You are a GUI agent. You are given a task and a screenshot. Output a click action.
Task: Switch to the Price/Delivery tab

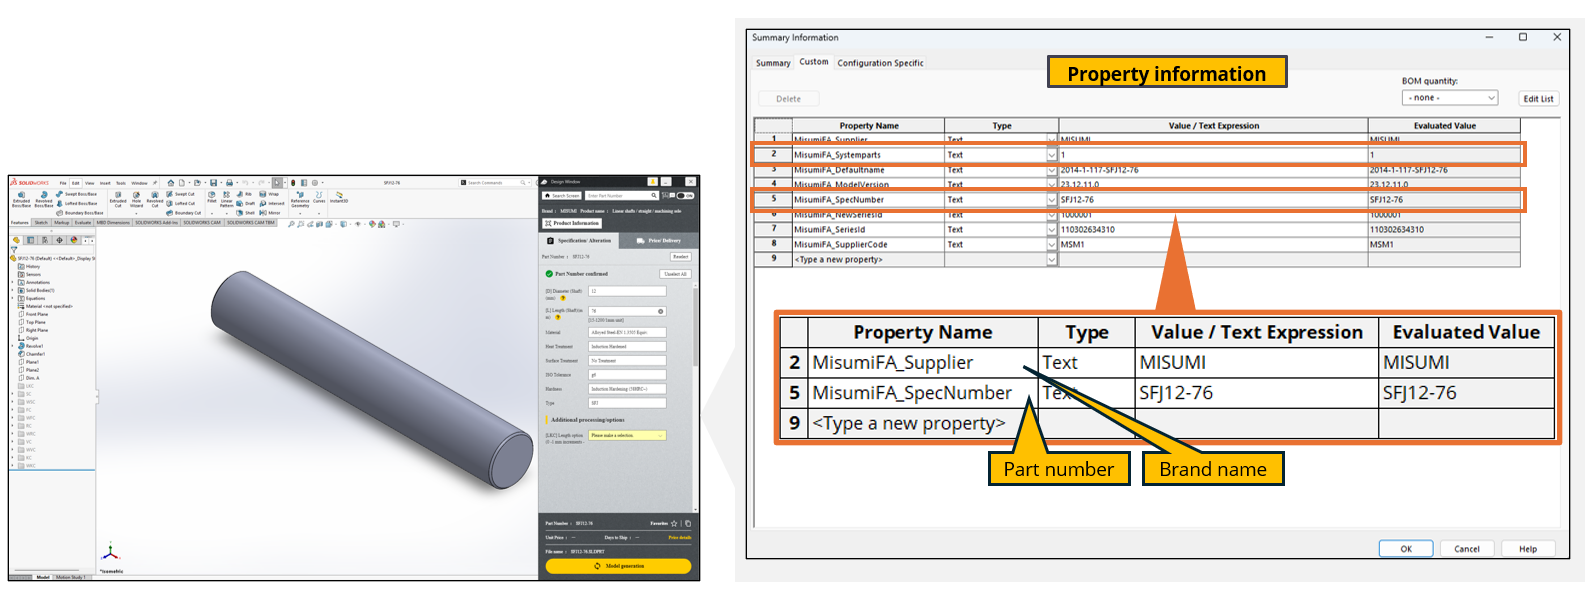658,241
